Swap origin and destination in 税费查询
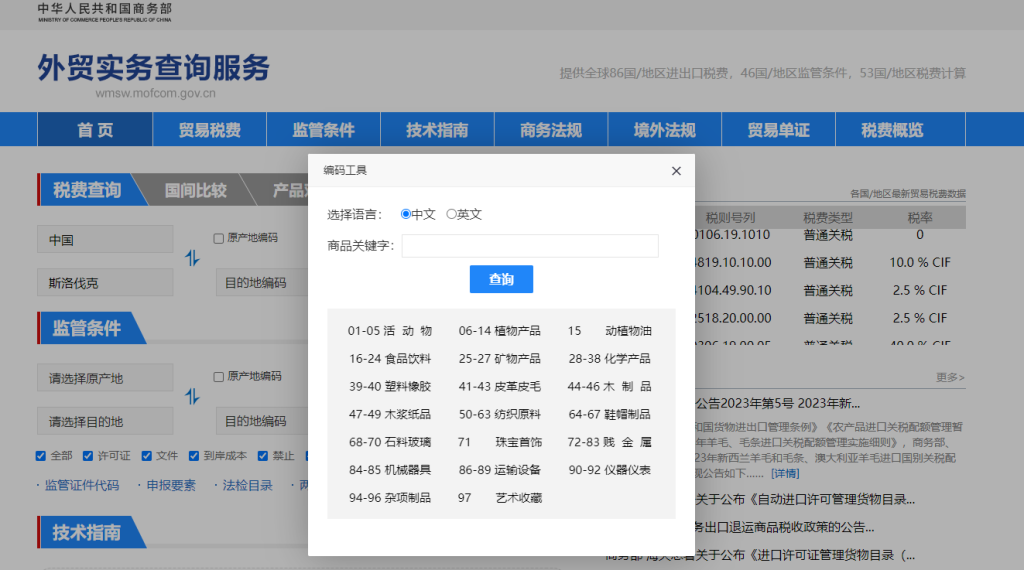1024x570 pixels. [192, 259]
